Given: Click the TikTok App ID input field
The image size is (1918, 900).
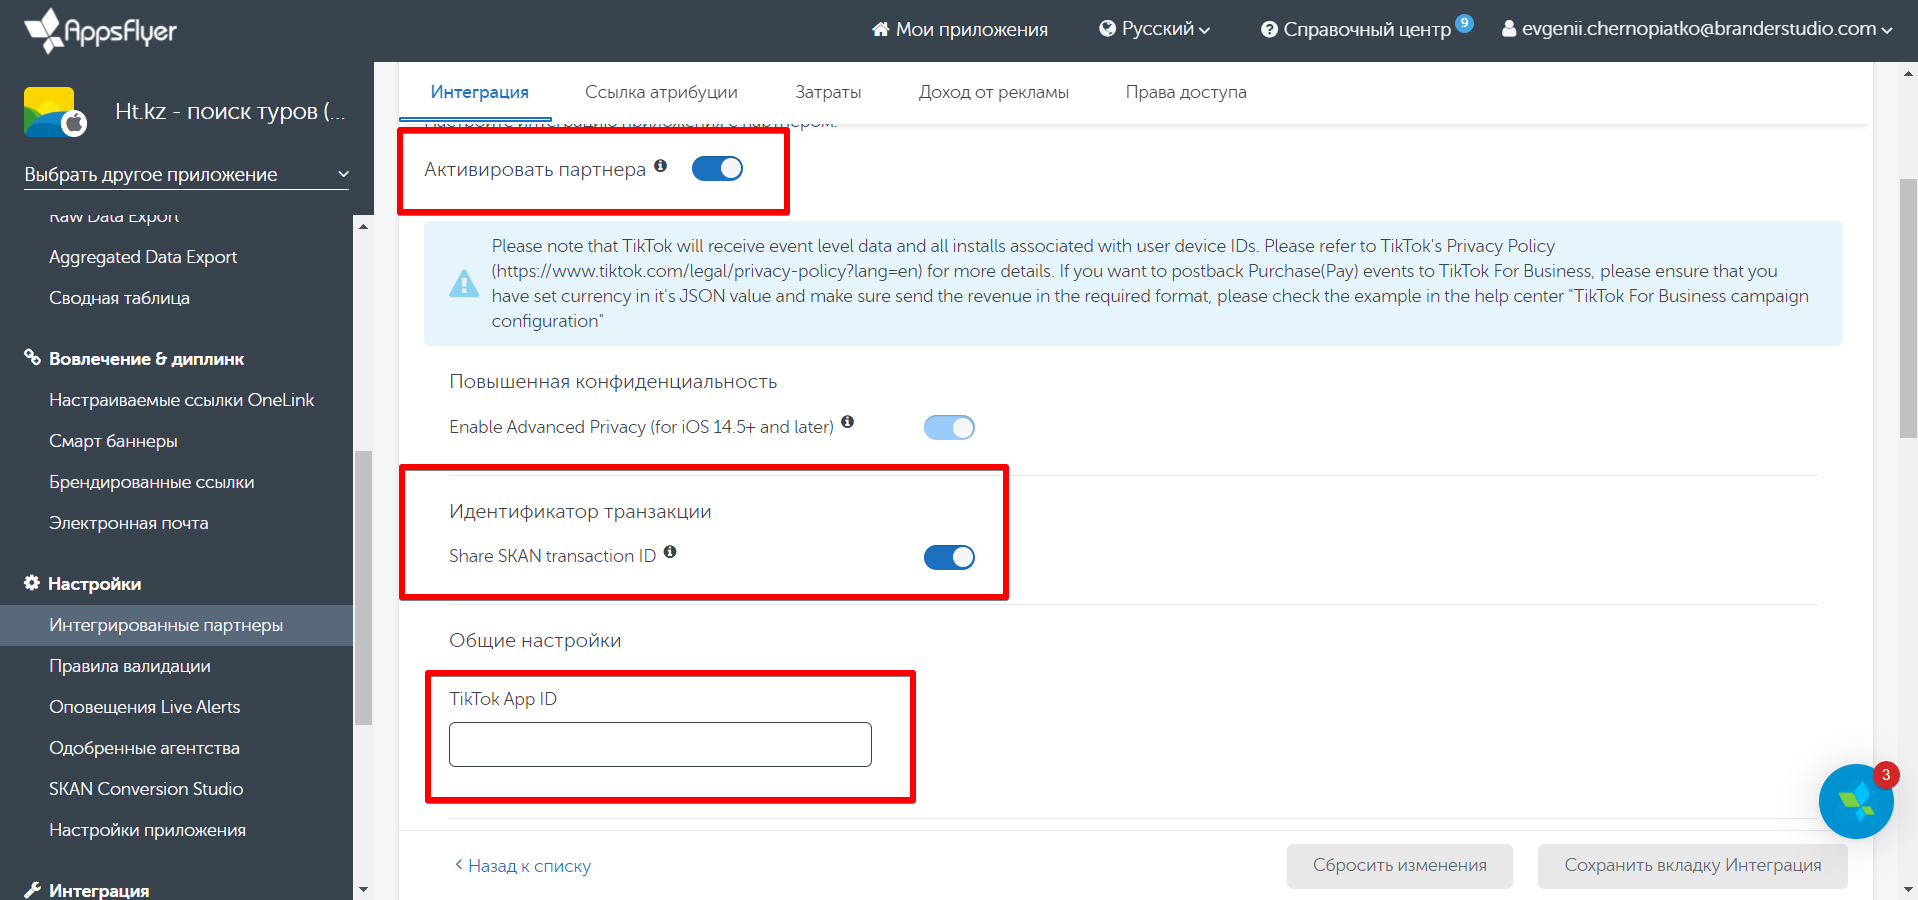Looking at the screenshot, I should (660, 745).
